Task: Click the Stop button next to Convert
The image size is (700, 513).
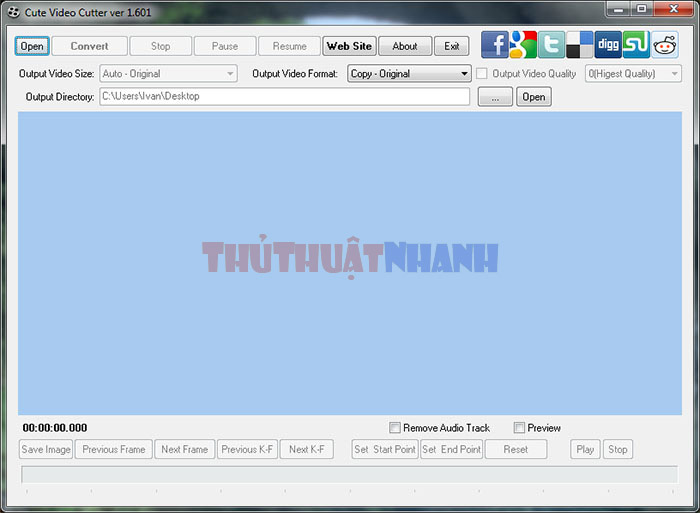Action: coord(161,46)
